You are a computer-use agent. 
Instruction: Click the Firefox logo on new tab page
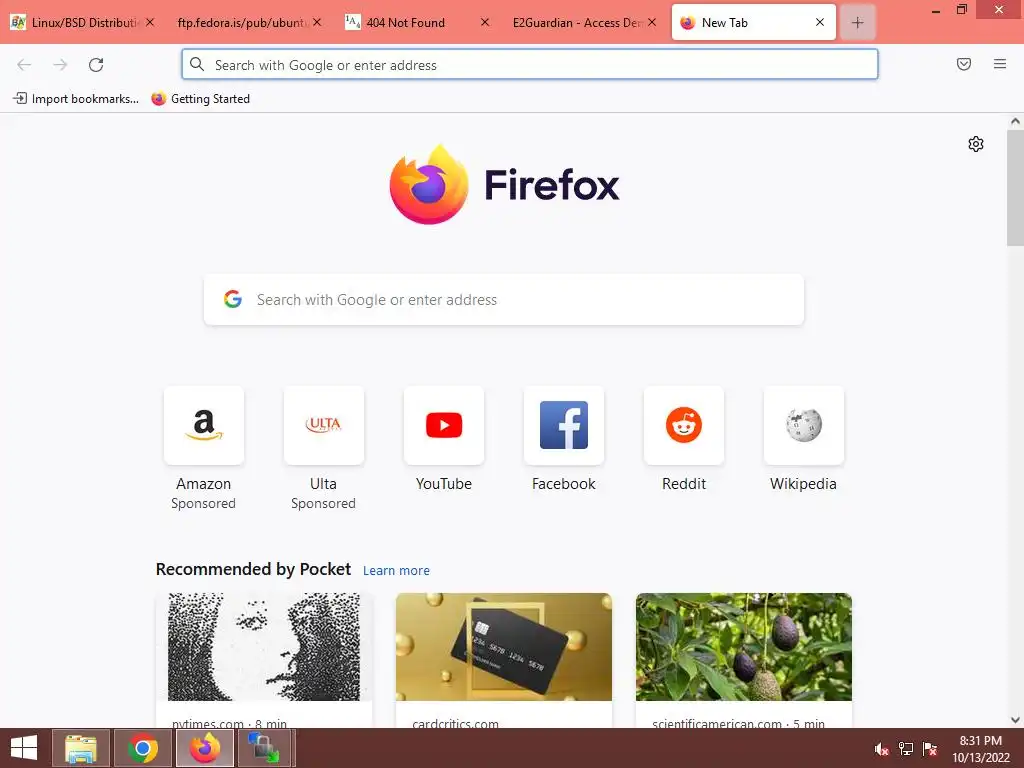tap(504, 184)
